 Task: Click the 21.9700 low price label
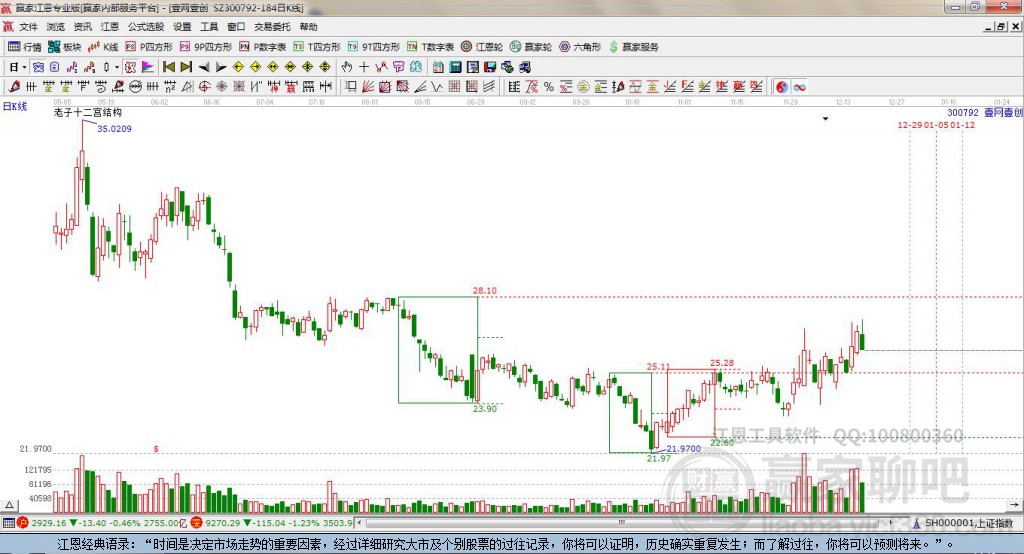tap(683, 449)
